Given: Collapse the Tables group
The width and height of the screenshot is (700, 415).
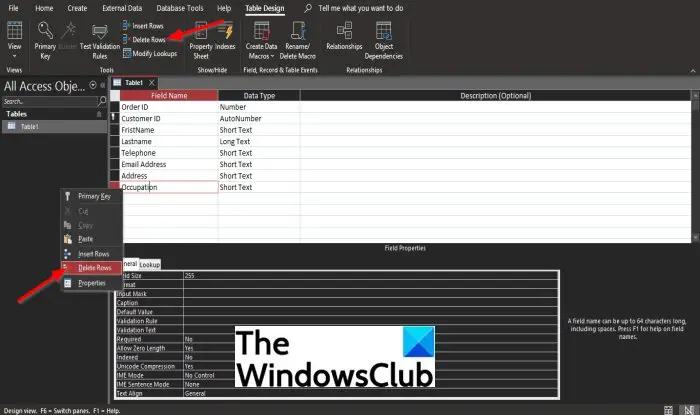Looking at the screenshot, I should tap(99, 114).
